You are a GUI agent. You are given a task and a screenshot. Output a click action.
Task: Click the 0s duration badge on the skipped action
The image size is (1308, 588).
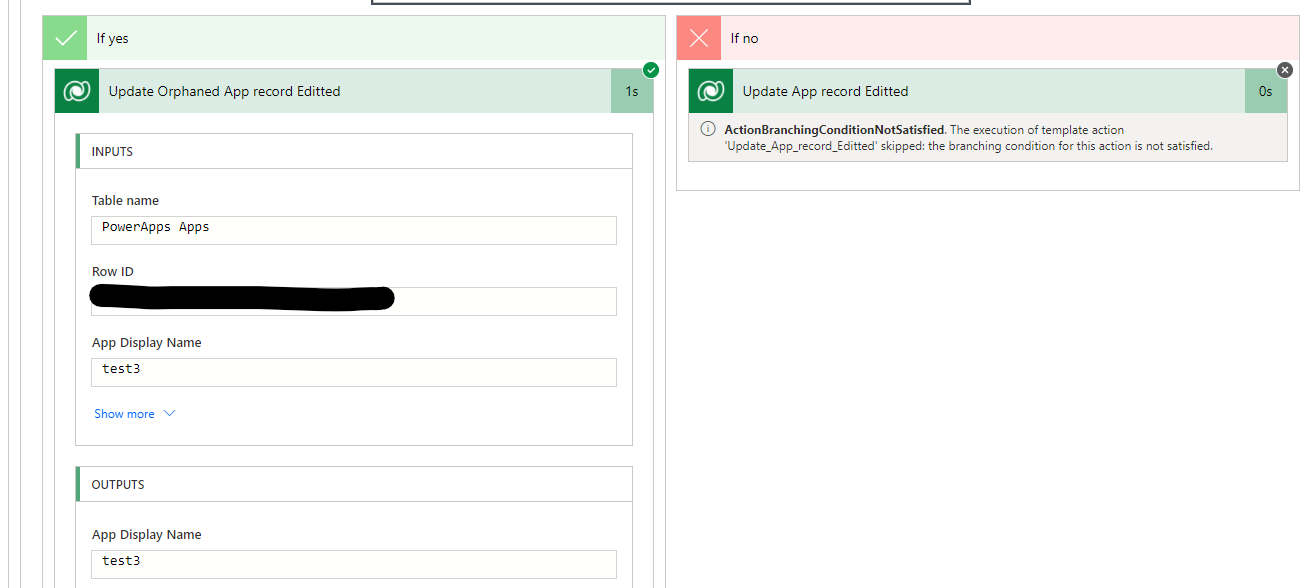pos(1266,91)
